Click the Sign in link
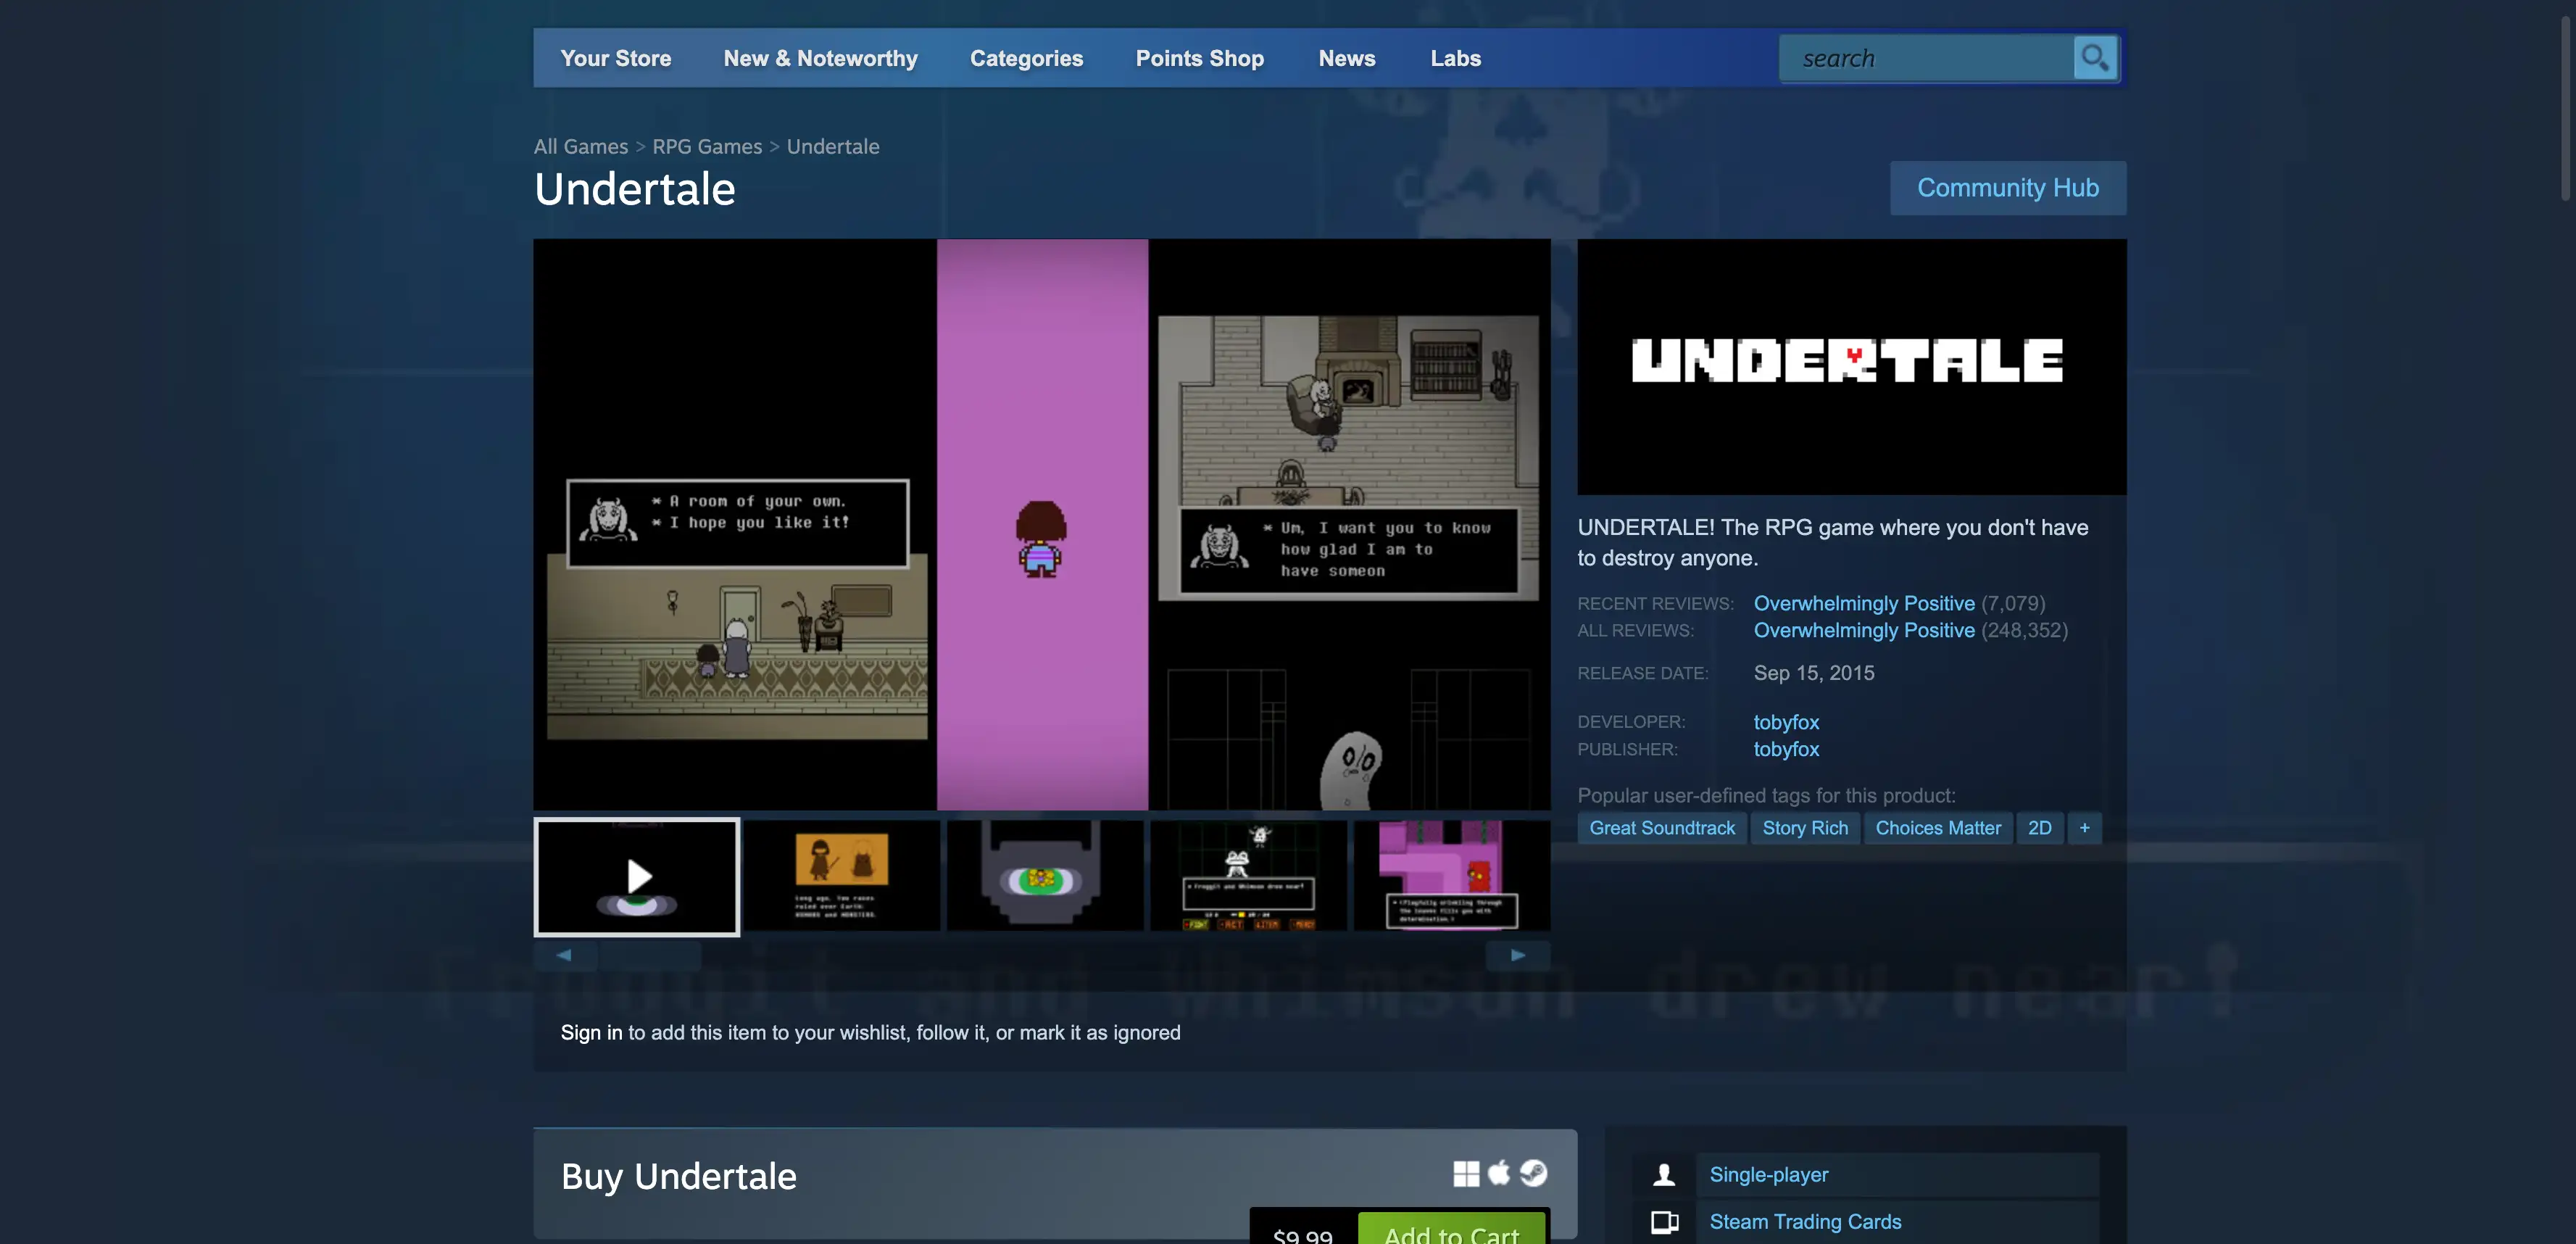Image resolution: width=2576 pixels, height=1244 pixels. (591, 1033)
